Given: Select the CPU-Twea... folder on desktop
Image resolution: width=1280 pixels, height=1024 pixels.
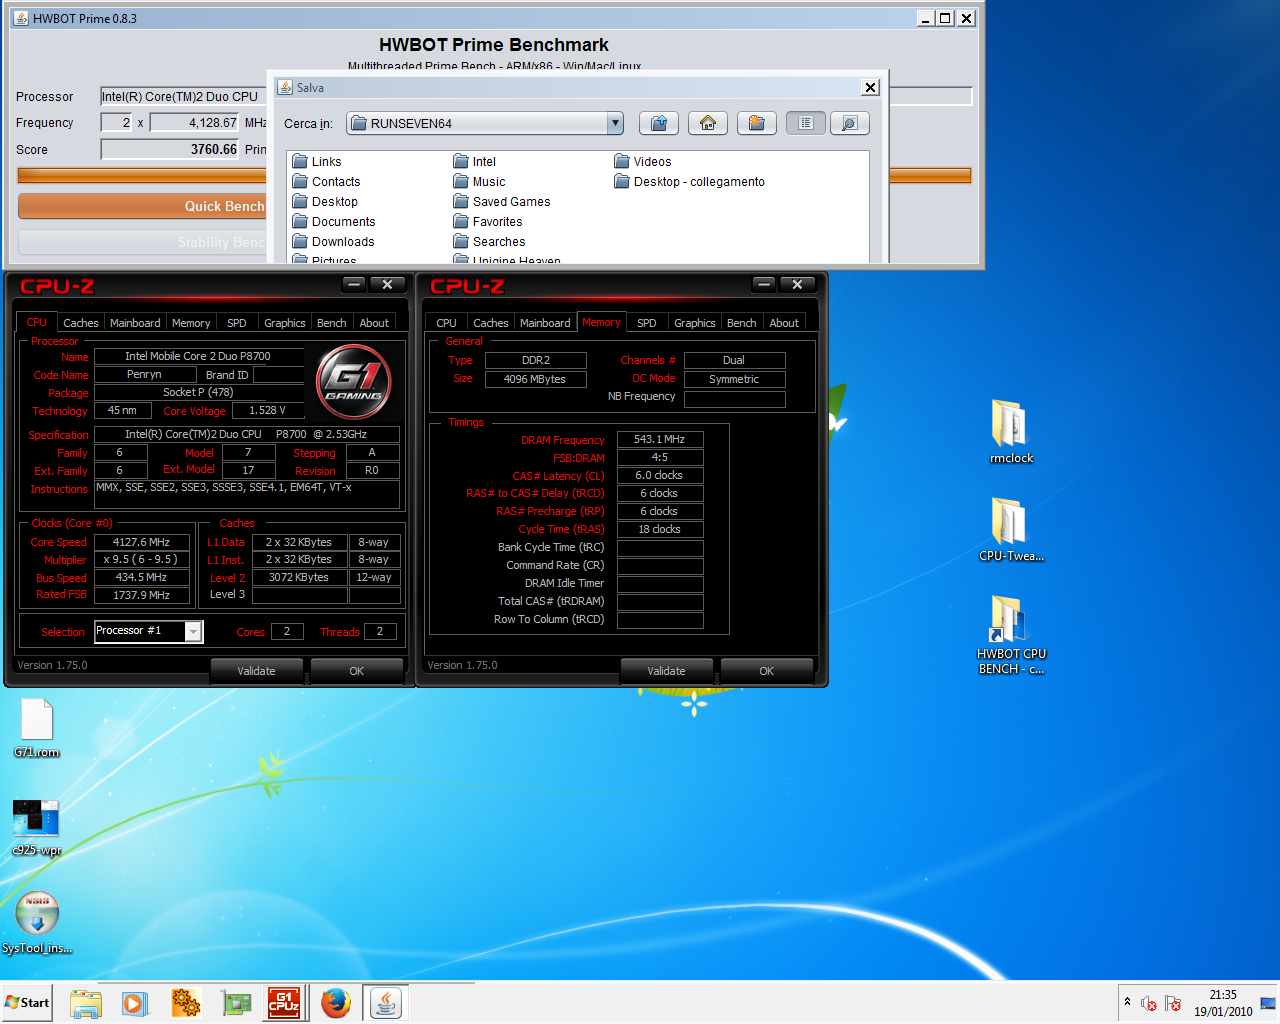Looking at the screenshot, I should pyautogui.click(x=1011, y=529).
